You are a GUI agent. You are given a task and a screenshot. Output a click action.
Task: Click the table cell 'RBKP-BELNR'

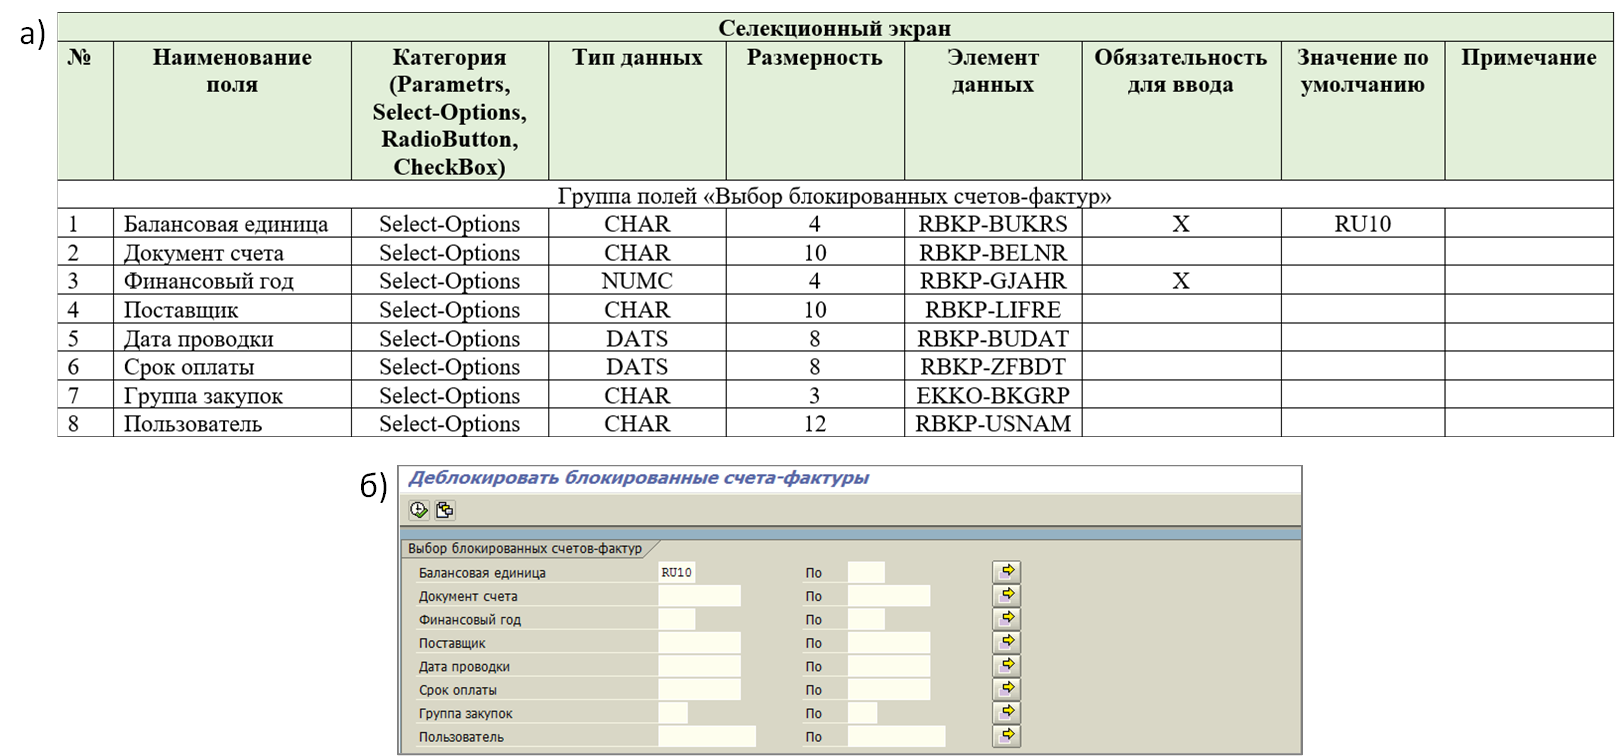[993, 253]
